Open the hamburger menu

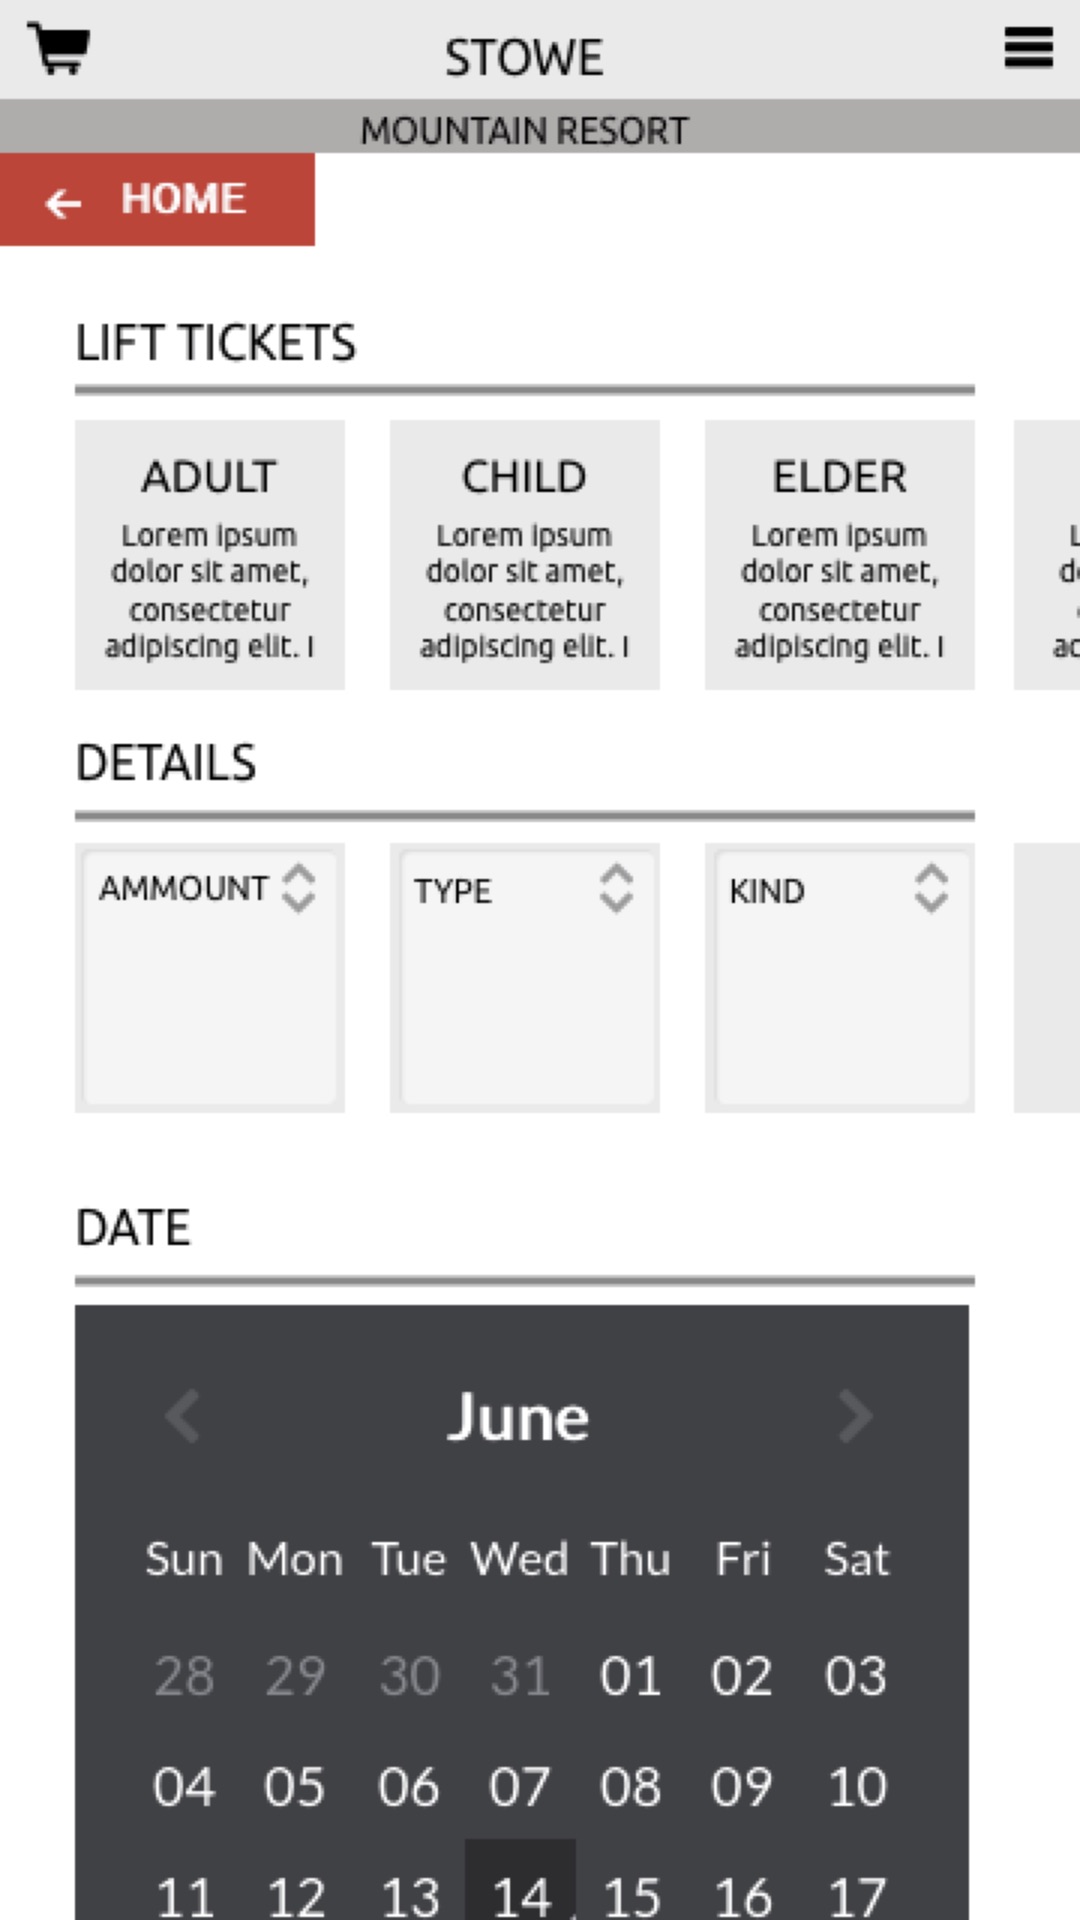(1028, 48)
